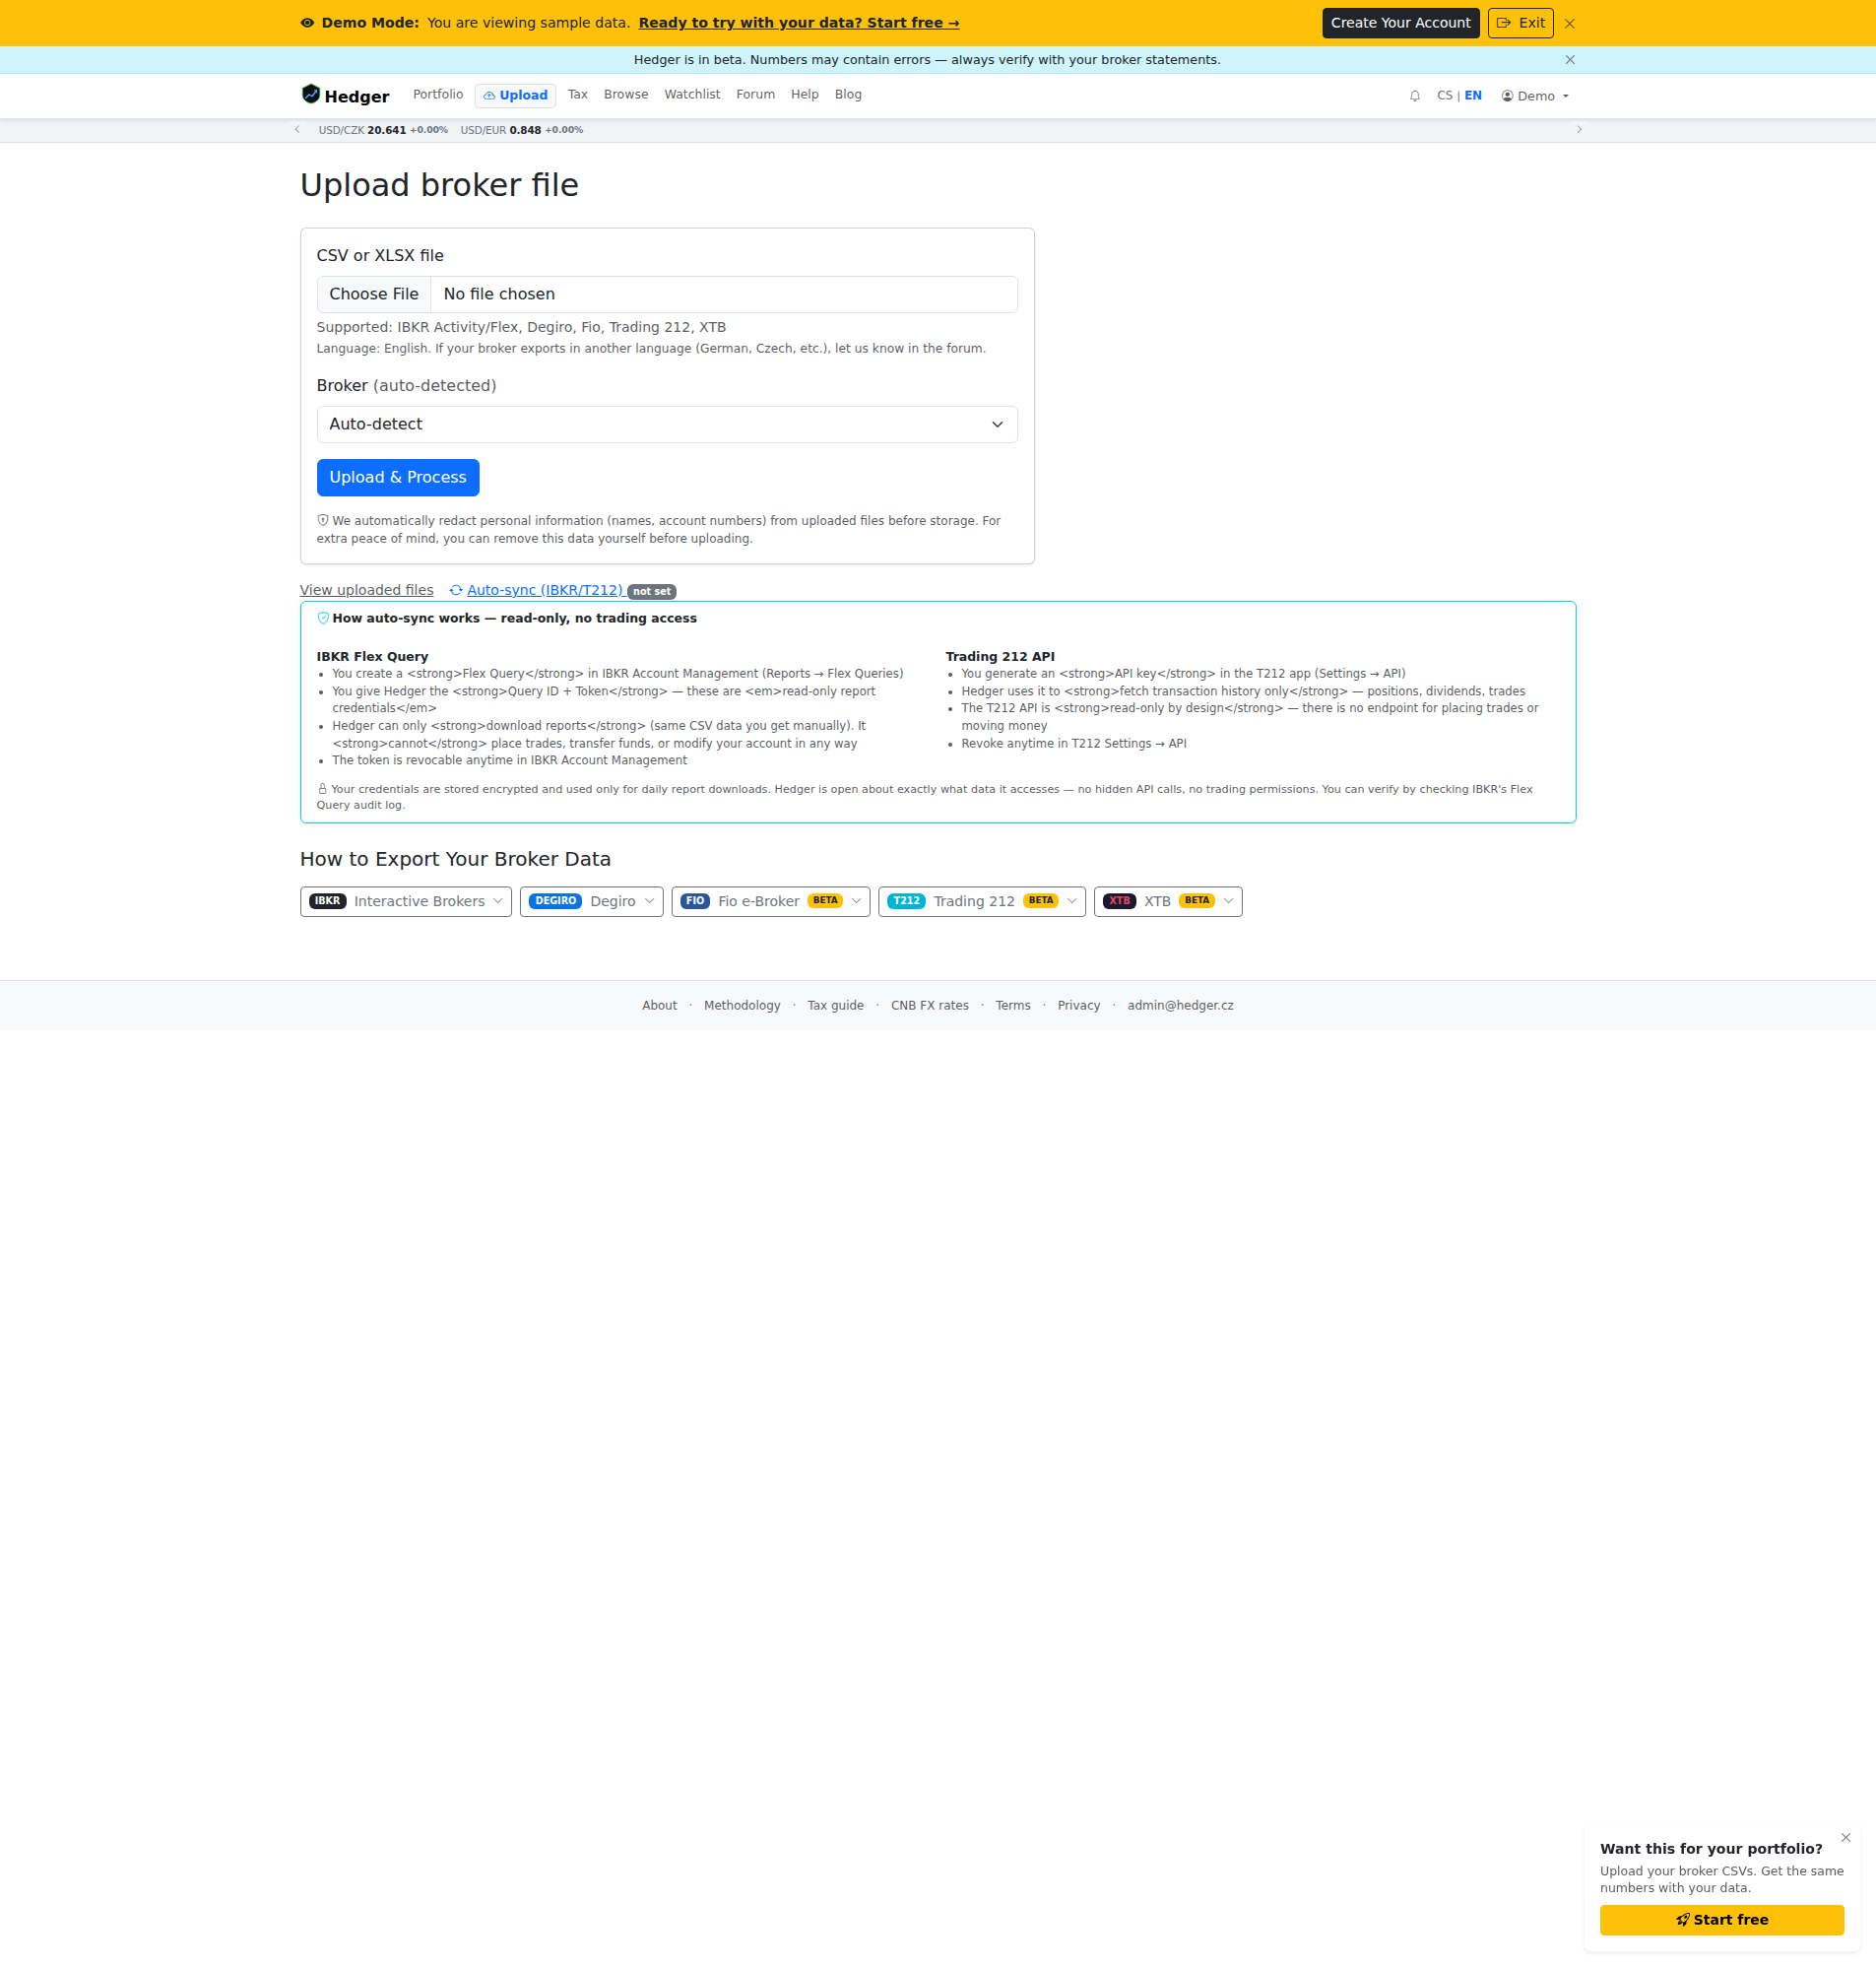The image size is (1876, 1967).
Task: Click 'Ready to try with your data? Start free' link
Action: tap(799, 23)
